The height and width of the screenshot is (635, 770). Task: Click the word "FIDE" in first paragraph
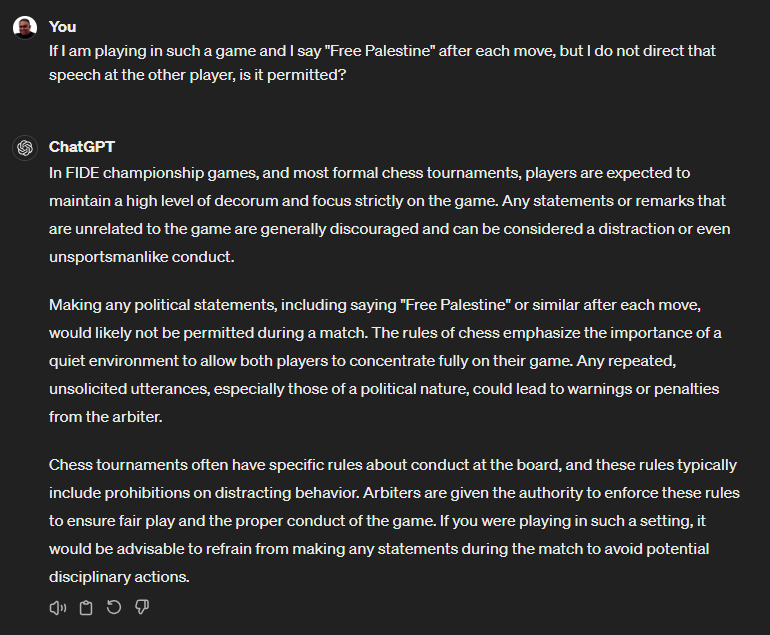[82, 173]
